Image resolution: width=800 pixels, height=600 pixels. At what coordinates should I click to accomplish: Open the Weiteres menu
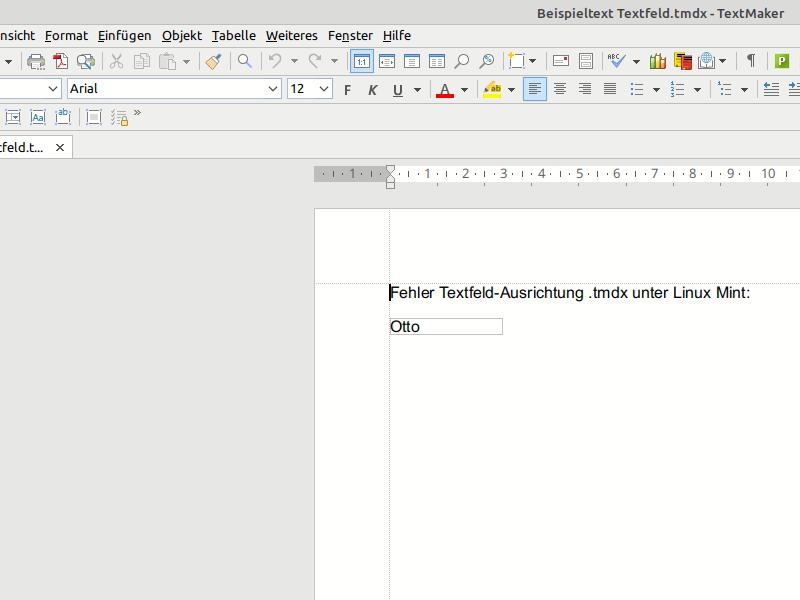coord(291,36)
